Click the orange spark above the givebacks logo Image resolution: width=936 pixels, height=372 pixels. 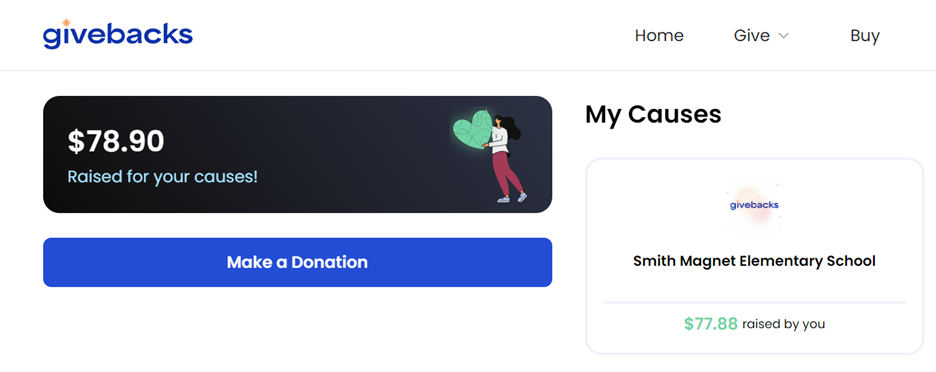66,23
